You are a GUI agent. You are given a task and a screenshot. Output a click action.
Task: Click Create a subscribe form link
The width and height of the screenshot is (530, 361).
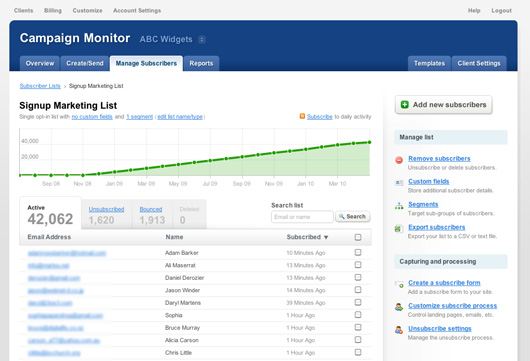pyautogui.click(x=444, y=283)
